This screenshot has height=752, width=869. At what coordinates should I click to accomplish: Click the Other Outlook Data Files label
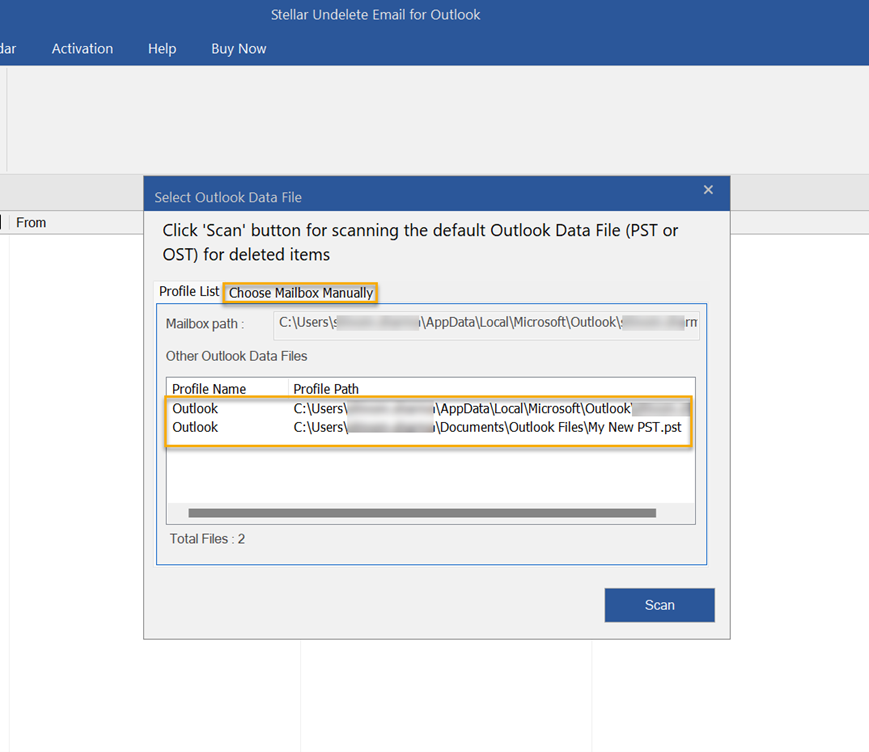click(236, 356)
